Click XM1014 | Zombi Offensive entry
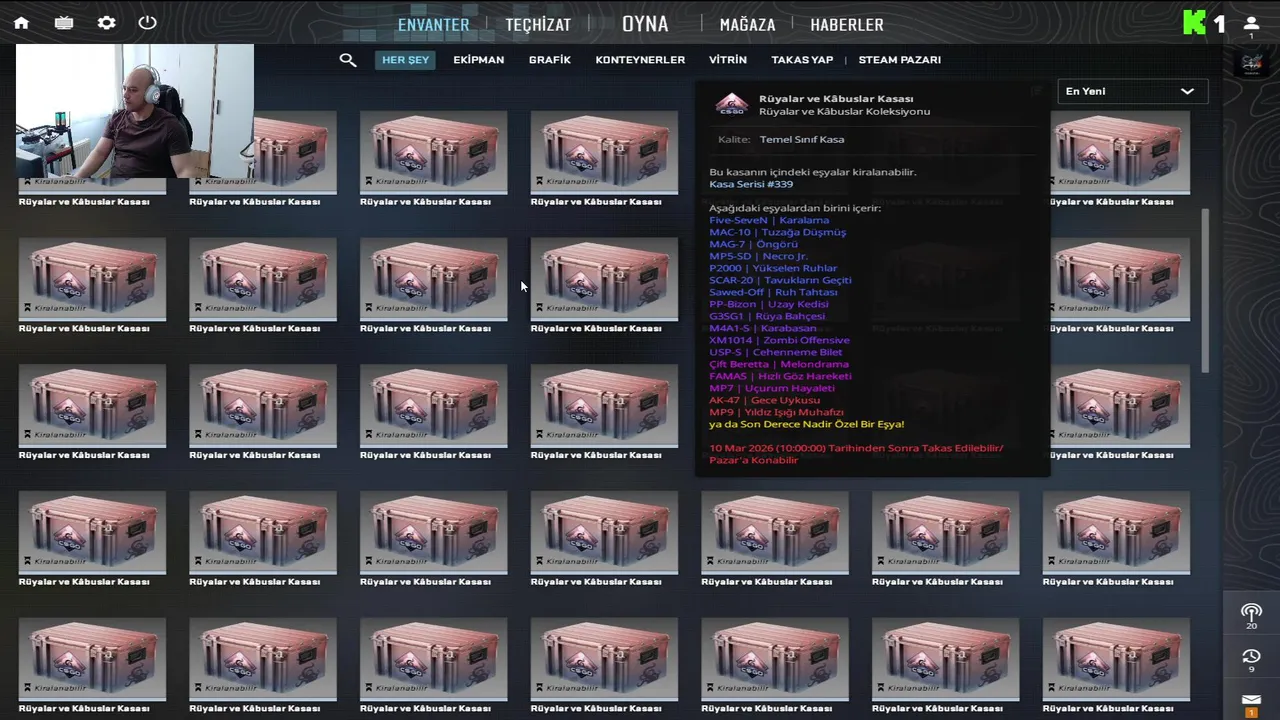The width and height of the screenshot is (1280, 720). tap(779, 340)
